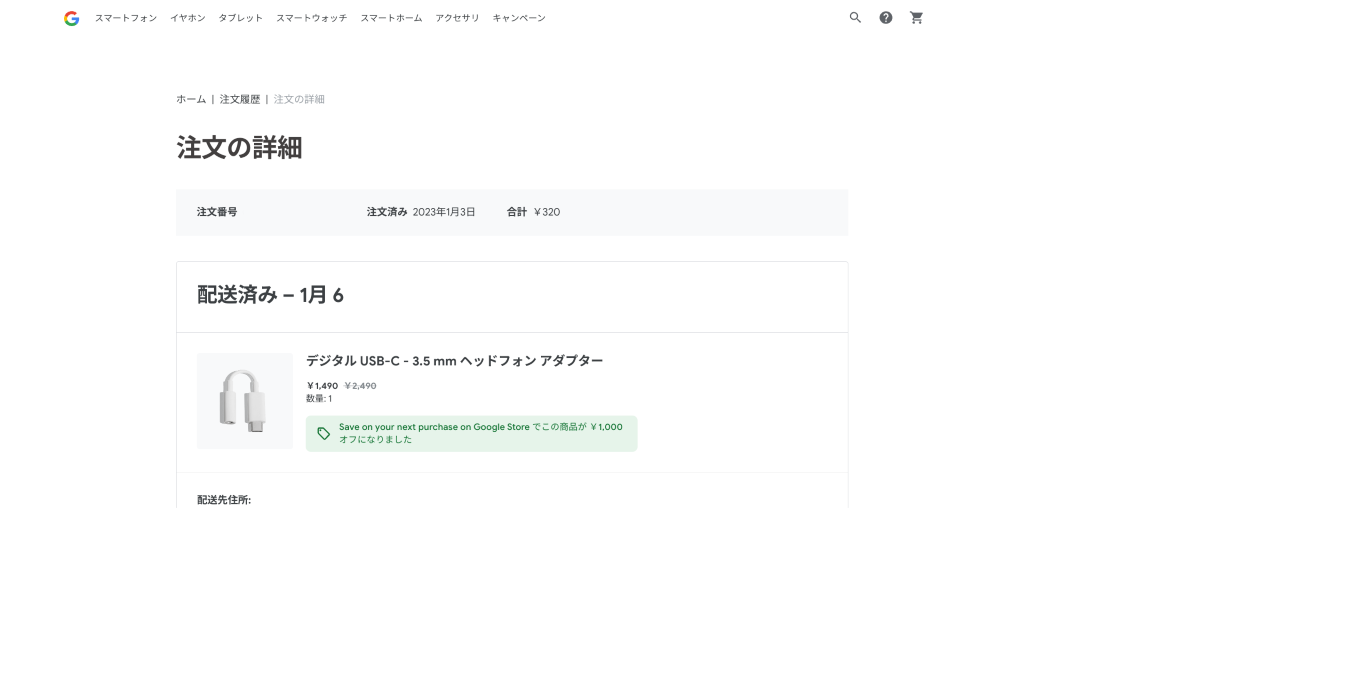Viewport: 1366px width, 677px height.
Task: Open the アクセサリ menu
Action: 457,18
